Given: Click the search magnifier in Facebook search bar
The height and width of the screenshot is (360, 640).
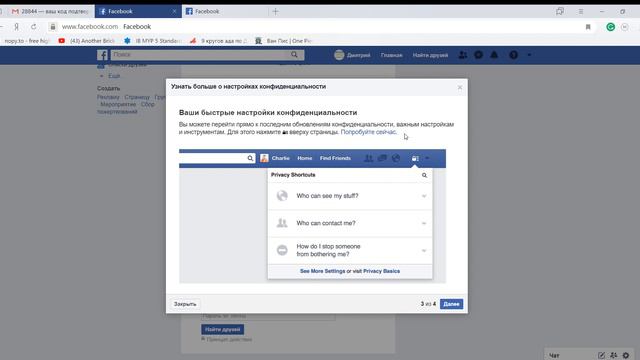Looking at the screenshot, I should point(294,55).
